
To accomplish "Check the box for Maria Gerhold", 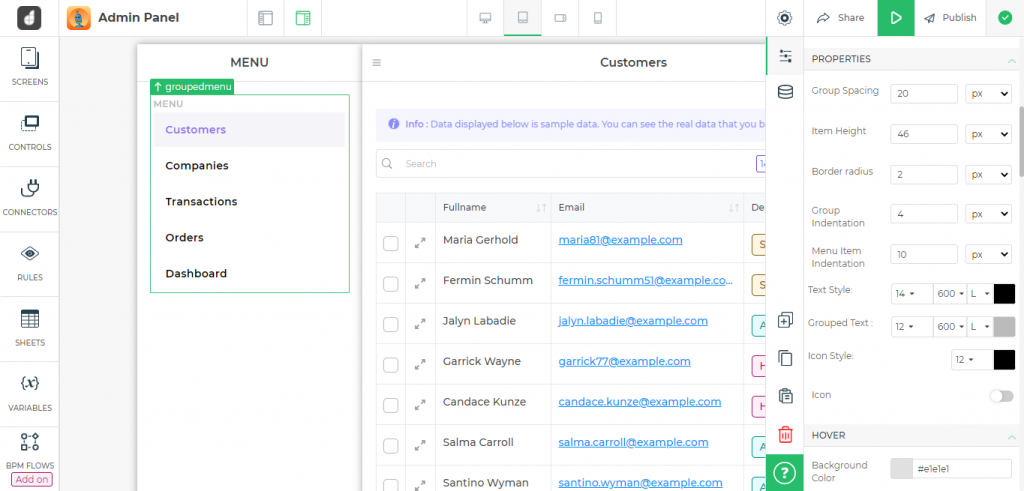I will [x=391, y=243].
